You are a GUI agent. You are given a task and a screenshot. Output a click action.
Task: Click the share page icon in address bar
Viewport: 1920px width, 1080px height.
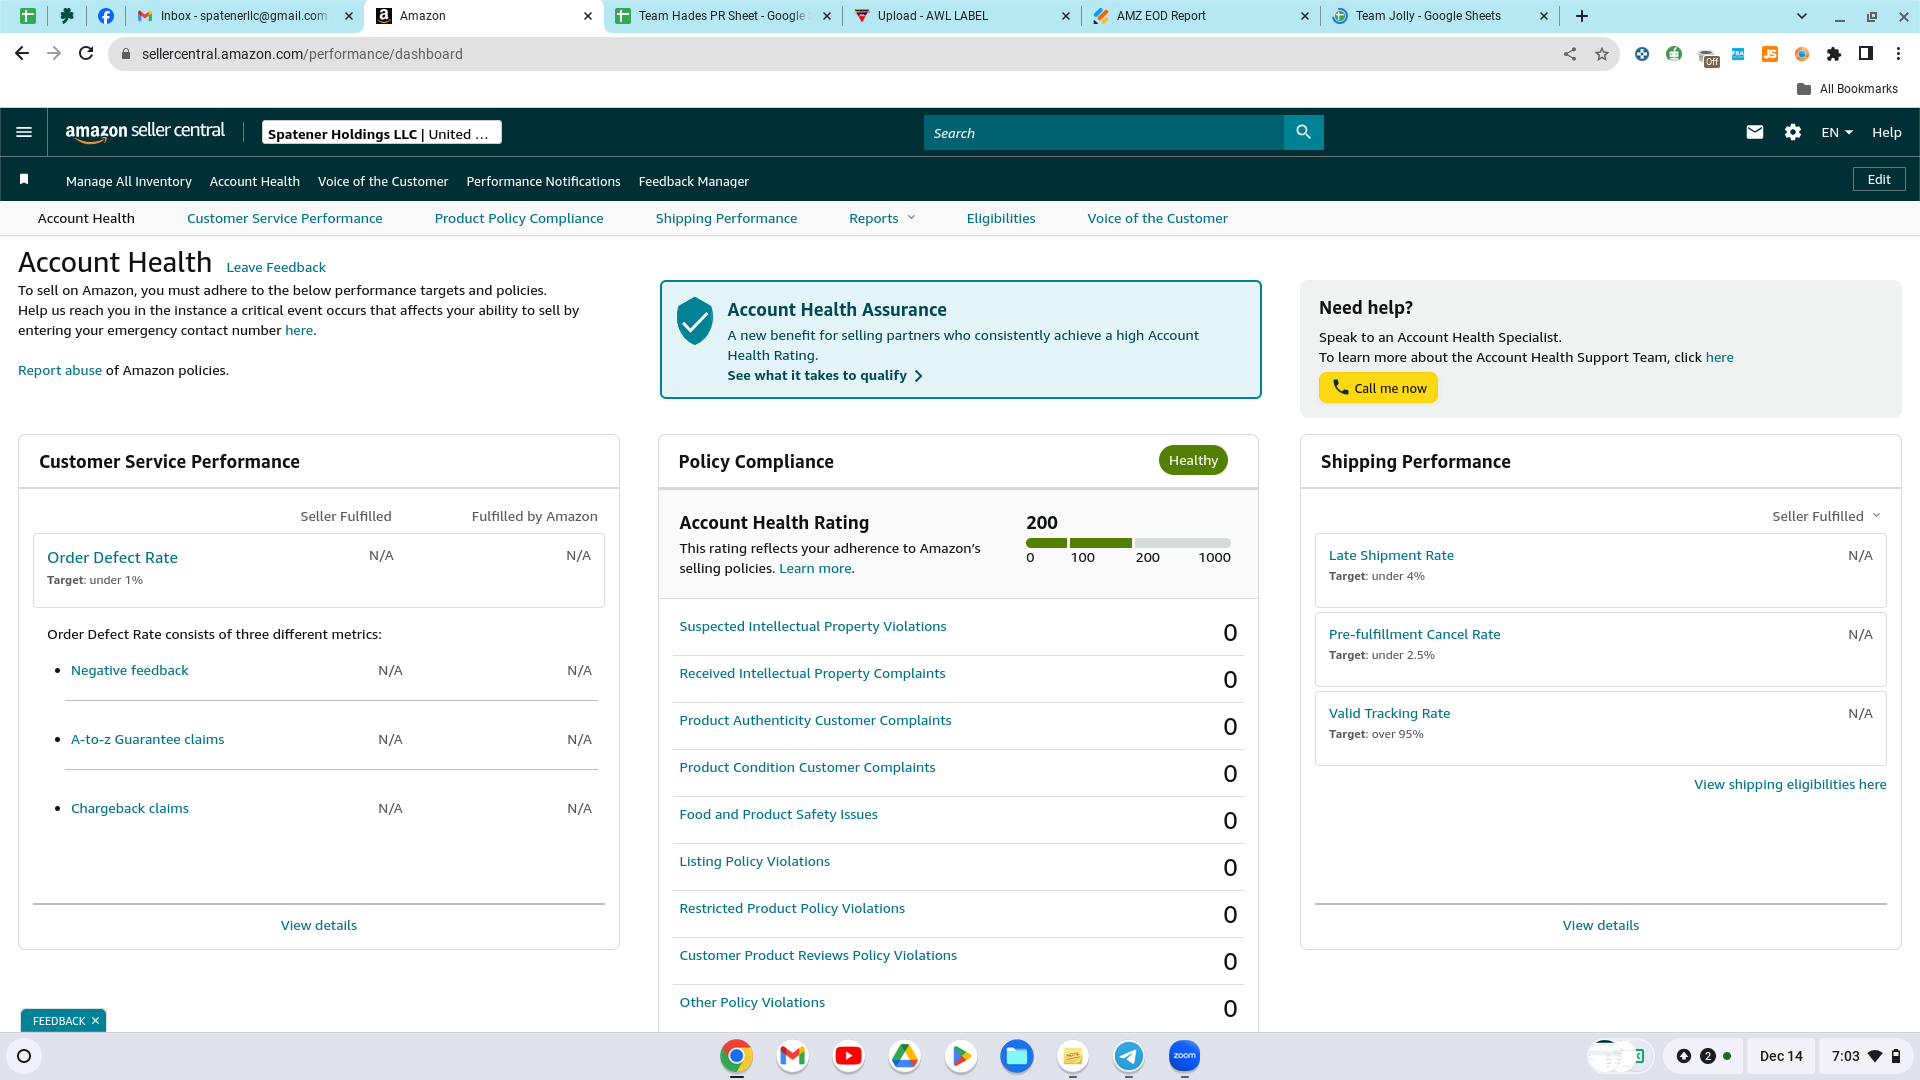pyautogui.click(x=1570, y=54)
